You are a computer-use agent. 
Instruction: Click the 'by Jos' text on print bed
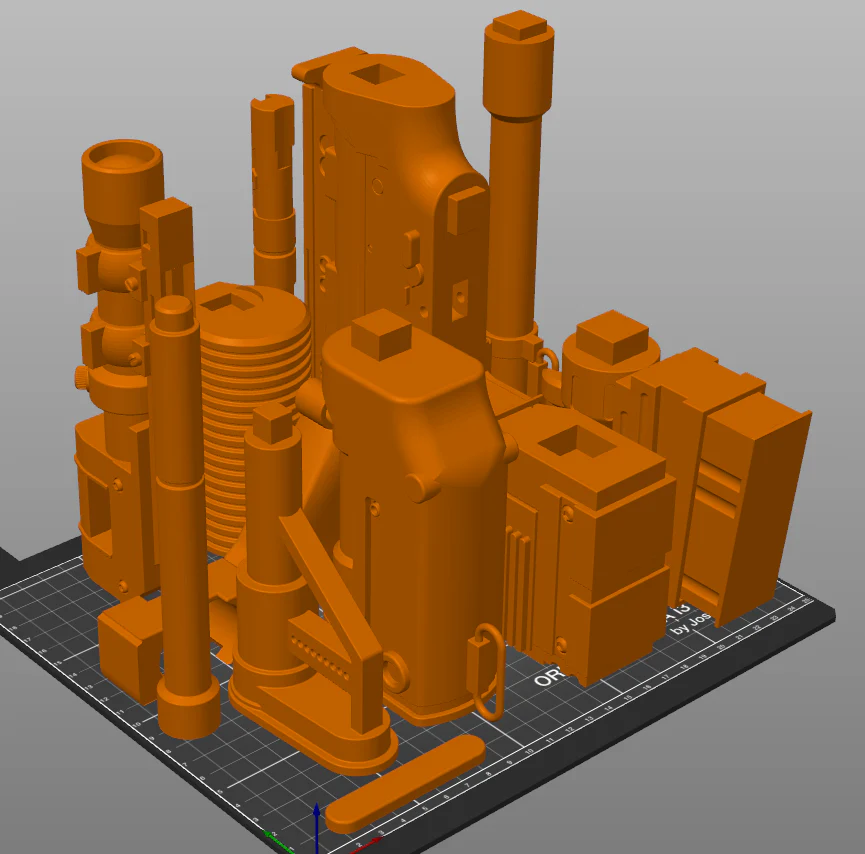[692, 622]
